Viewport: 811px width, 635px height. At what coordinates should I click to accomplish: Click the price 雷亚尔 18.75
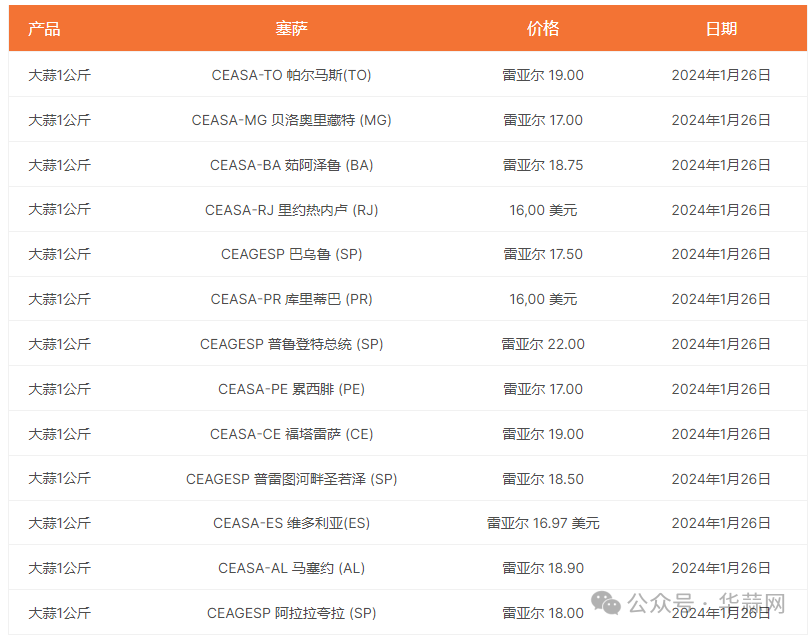tap(543, 165)
